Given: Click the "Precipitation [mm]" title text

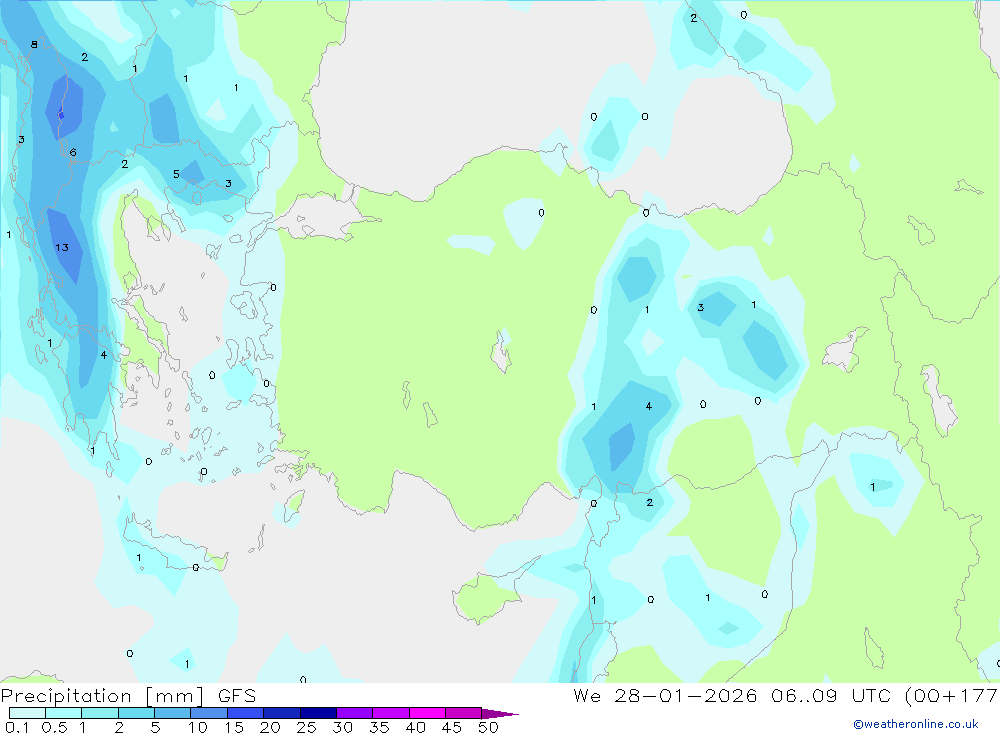Looking at the screenshot, I should pos(103,695).
